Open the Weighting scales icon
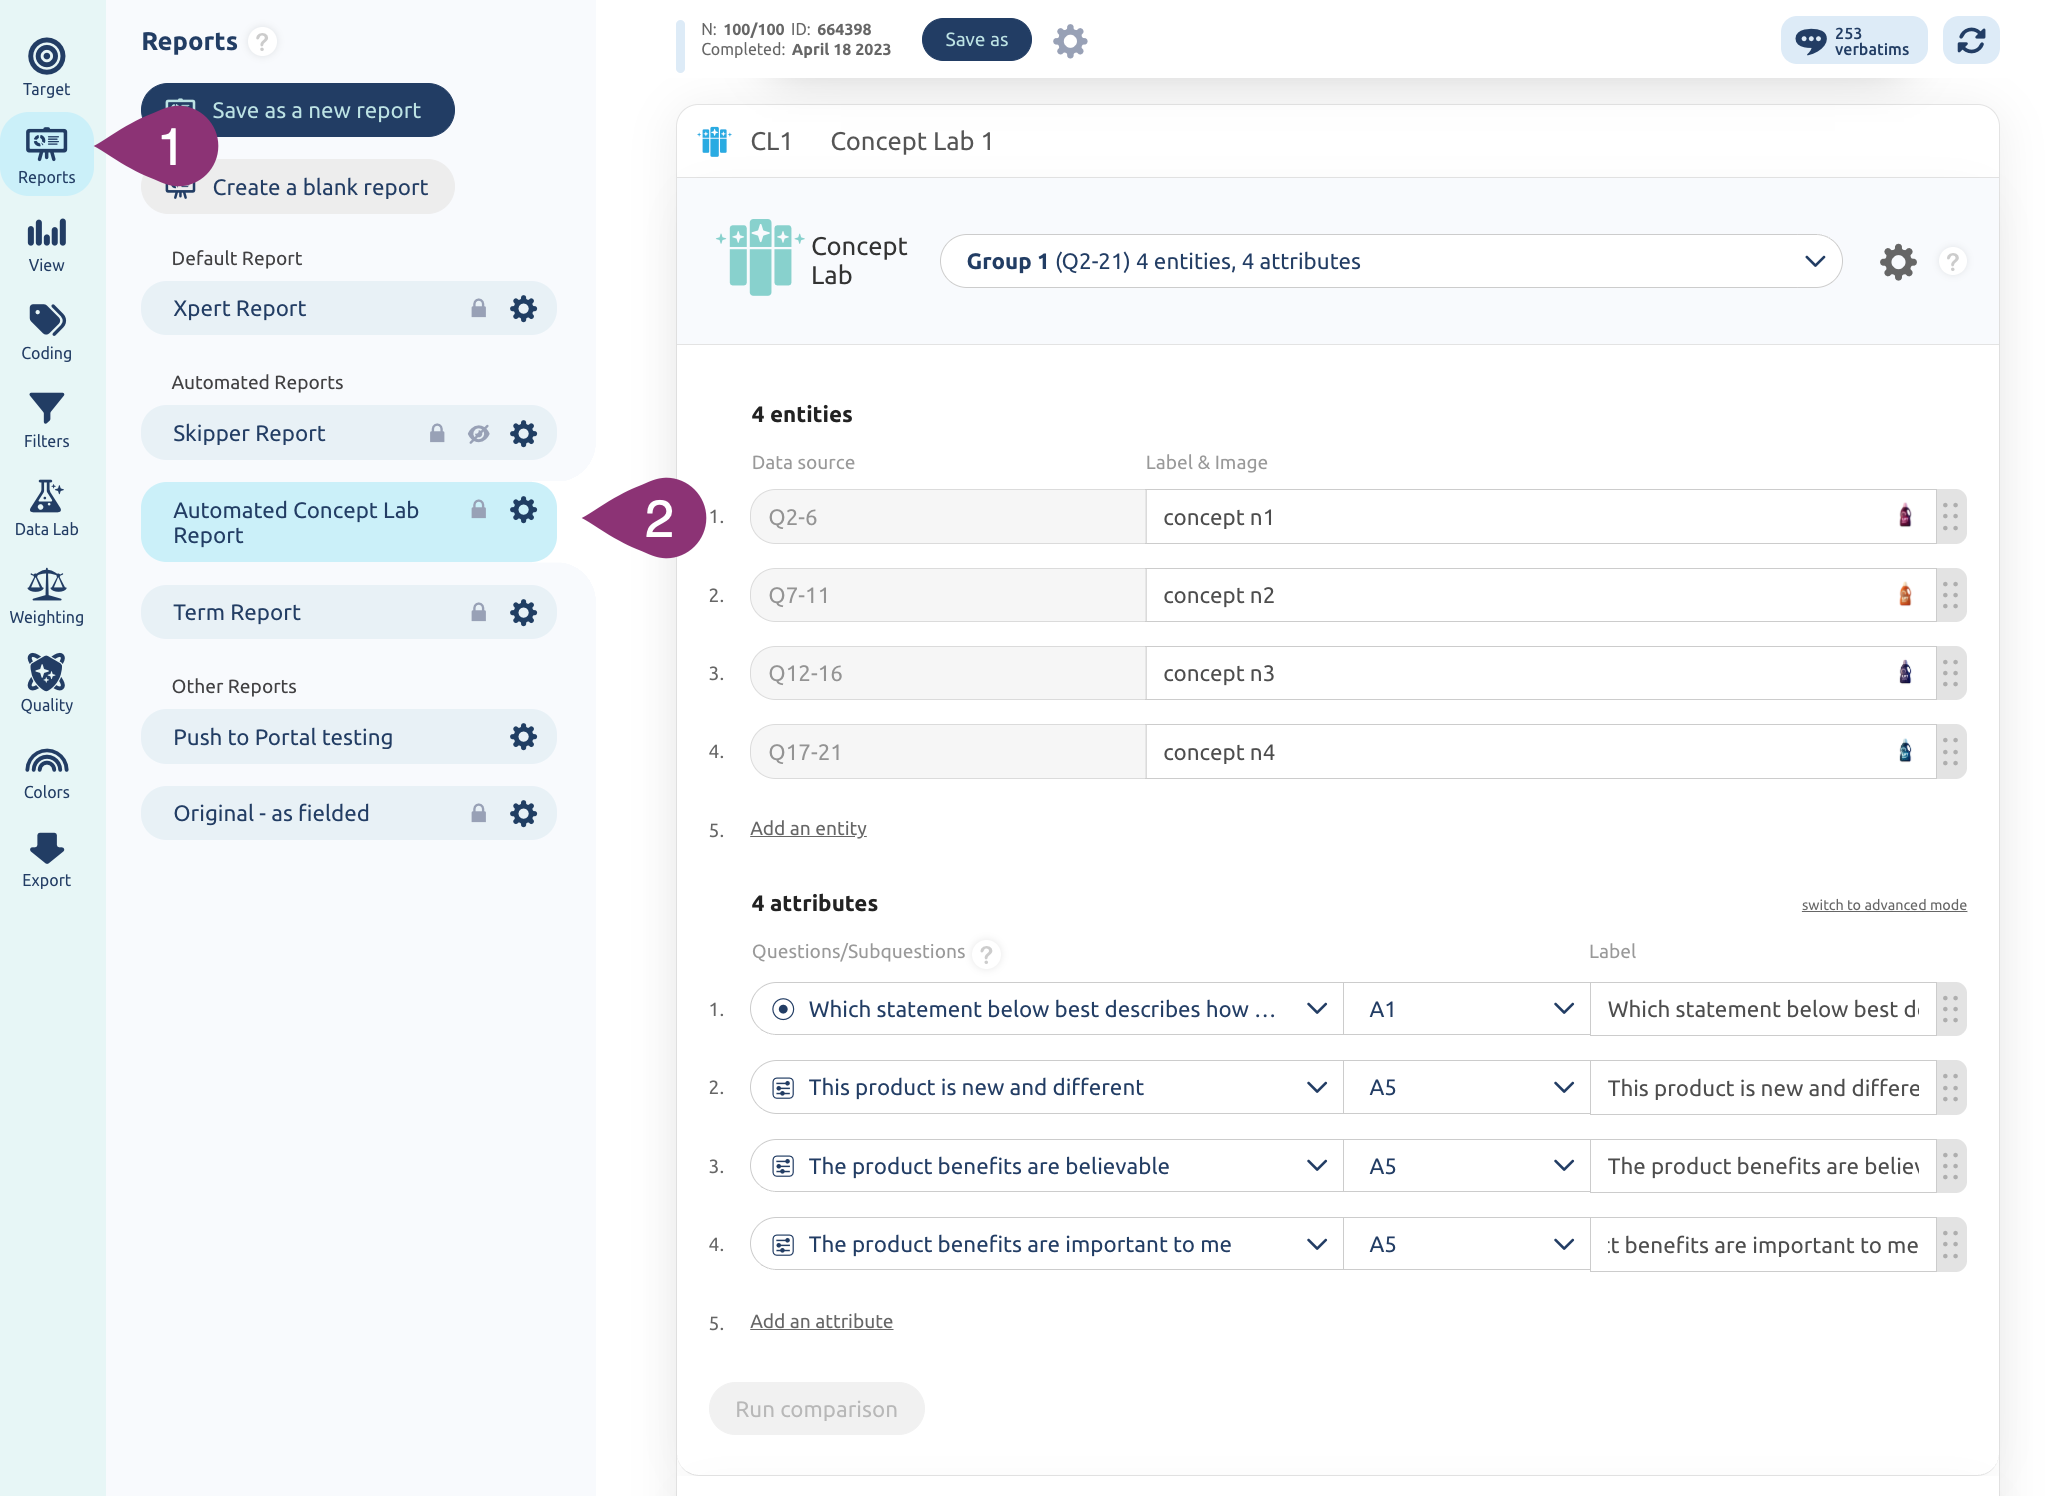Image resolution: width=2070 pixels, height=1496 pixels. [x=46, y=584]
